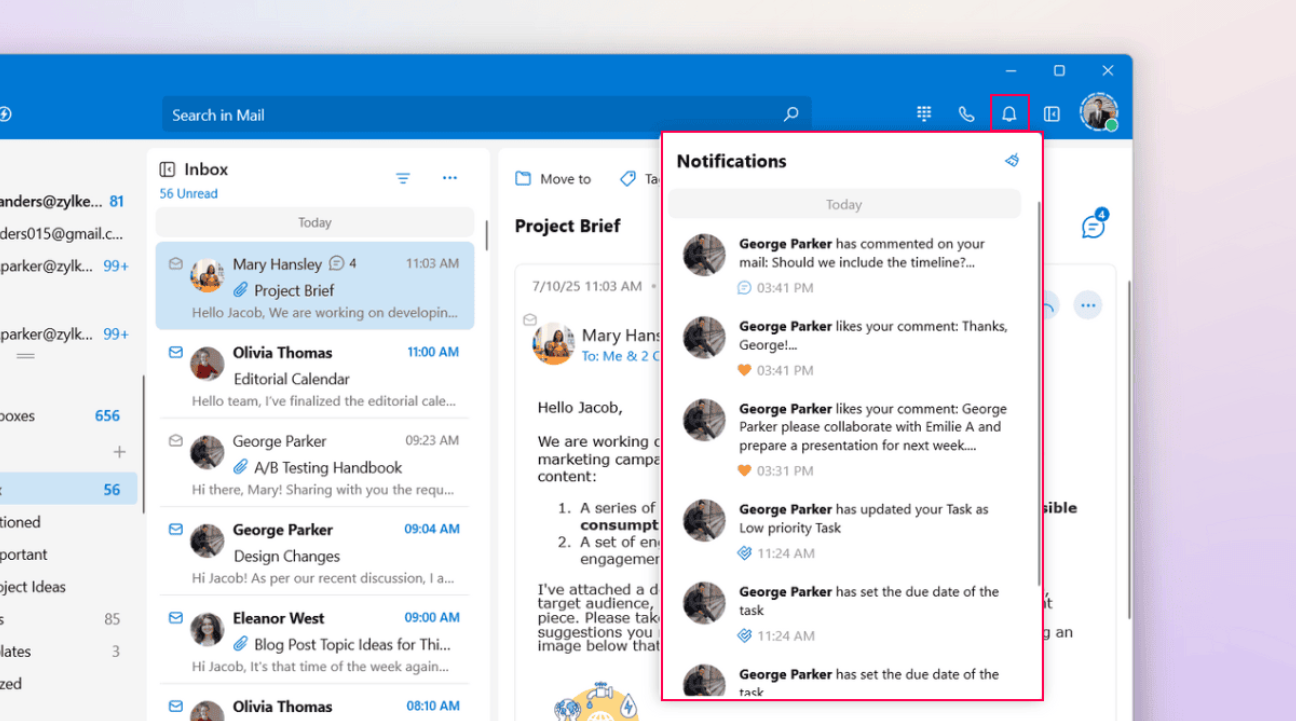The image size is (1296, 721).
Task: Click the Inbox message list scrollbar
Action: [x=486, y=235]
